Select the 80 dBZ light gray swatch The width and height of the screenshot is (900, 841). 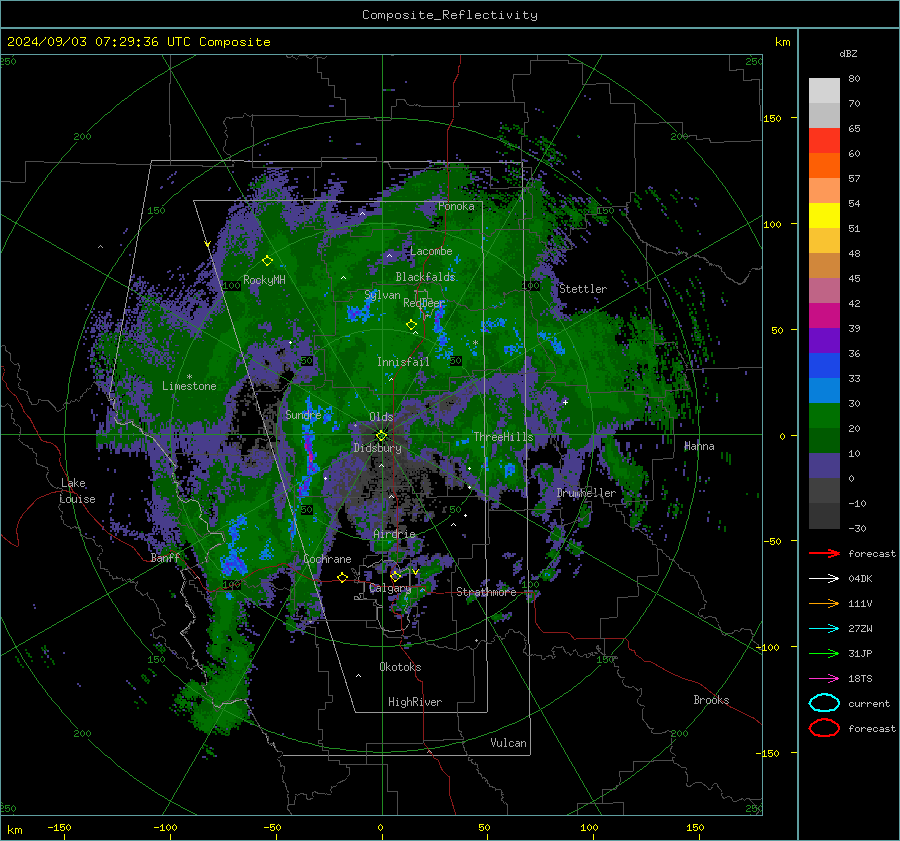824,90
